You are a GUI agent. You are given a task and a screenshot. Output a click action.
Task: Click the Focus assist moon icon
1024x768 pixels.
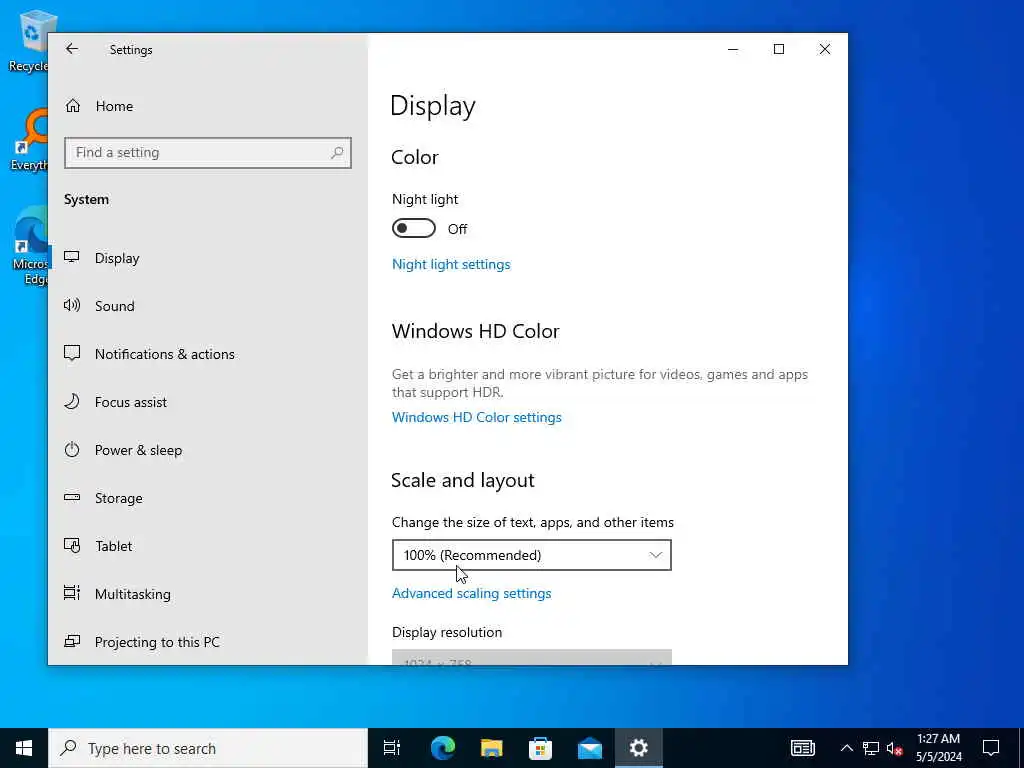tap(72, 402)
